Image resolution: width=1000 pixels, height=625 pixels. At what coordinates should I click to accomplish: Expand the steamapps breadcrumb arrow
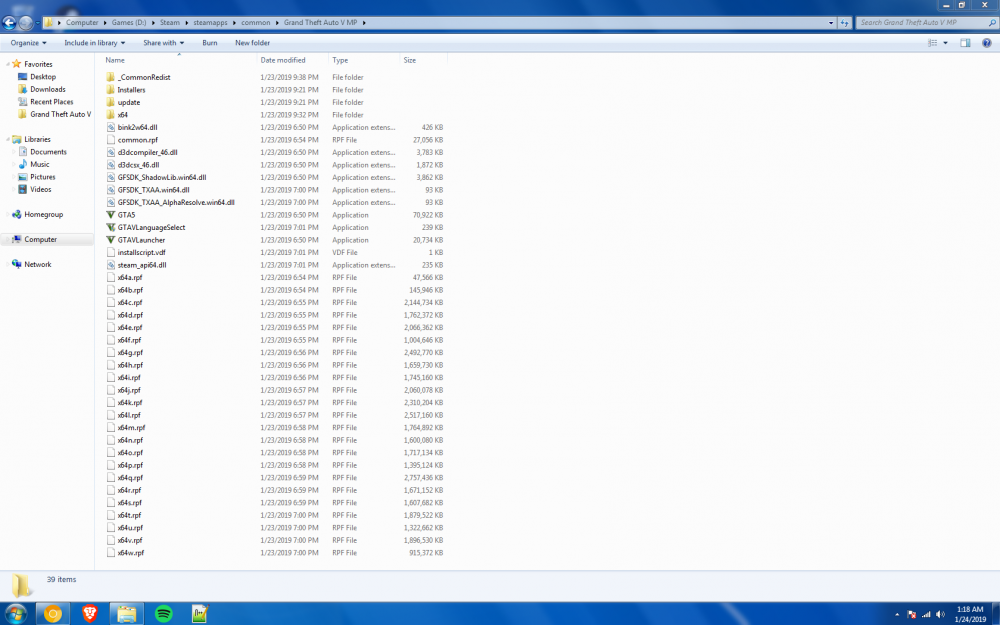(234, 22)
